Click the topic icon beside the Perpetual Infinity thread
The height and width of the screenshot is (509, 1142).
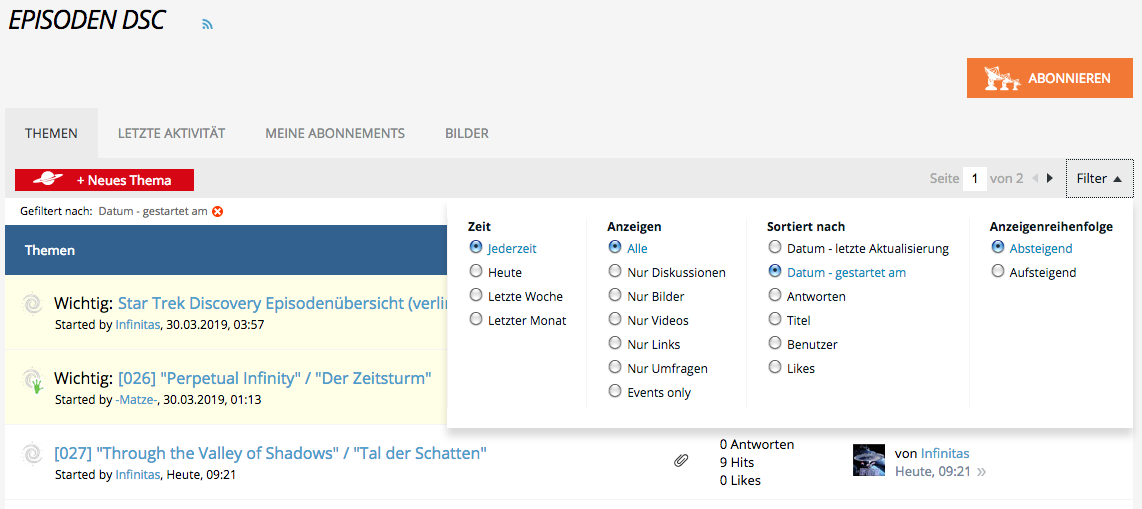pos(32,380)
